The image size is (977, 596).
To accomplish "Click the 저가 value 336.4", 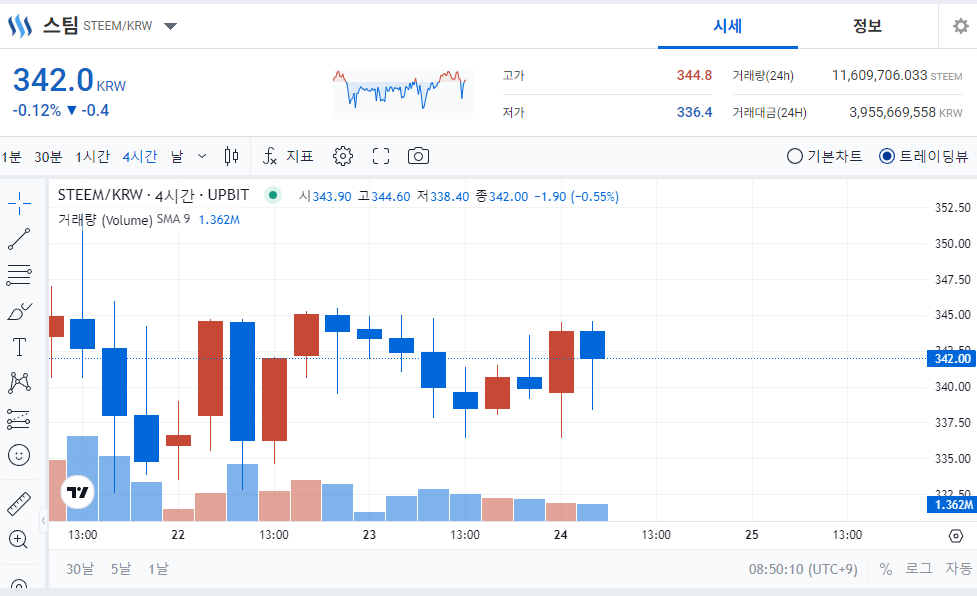I will pyautogui.click(x=694, y=112).
